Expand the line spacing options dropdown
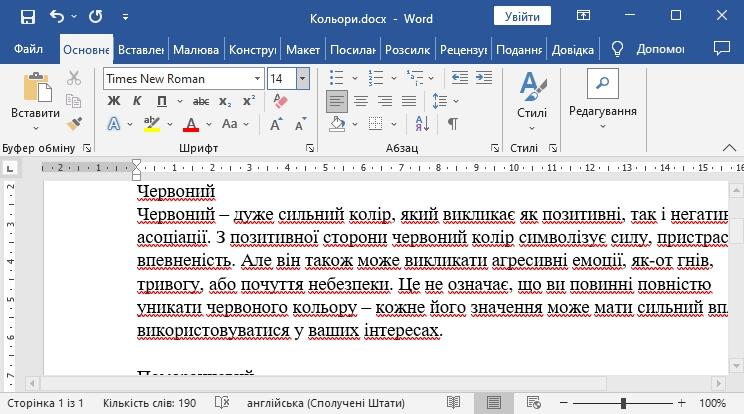 coord(456,101)
